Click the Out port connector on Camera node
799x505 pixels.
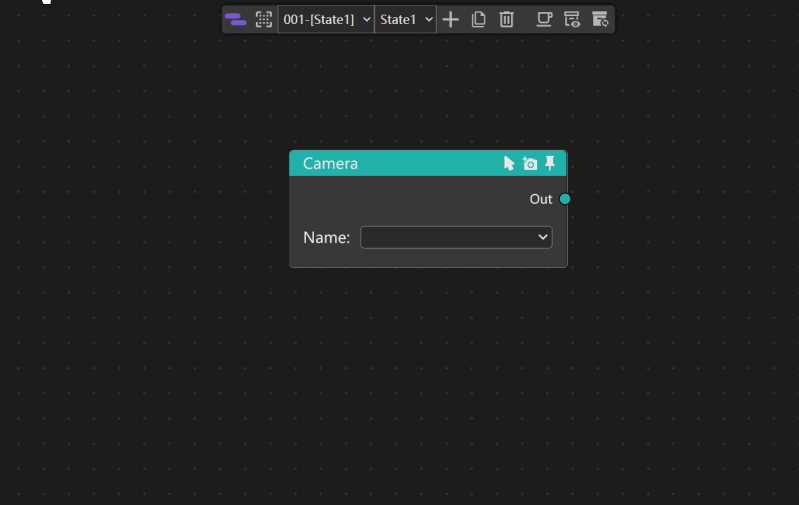tap(565, 199)
